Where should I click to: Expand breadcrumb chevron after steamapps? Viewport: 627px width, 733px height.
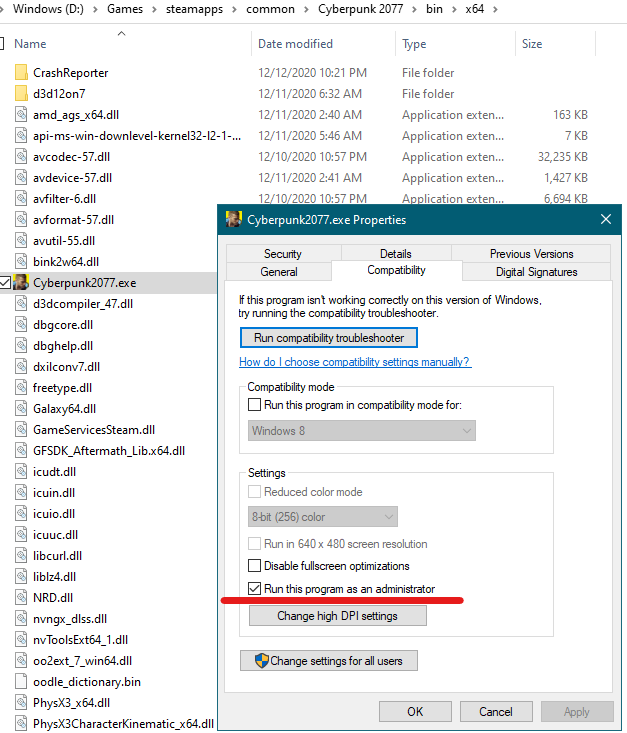click(x=235, y=9)
